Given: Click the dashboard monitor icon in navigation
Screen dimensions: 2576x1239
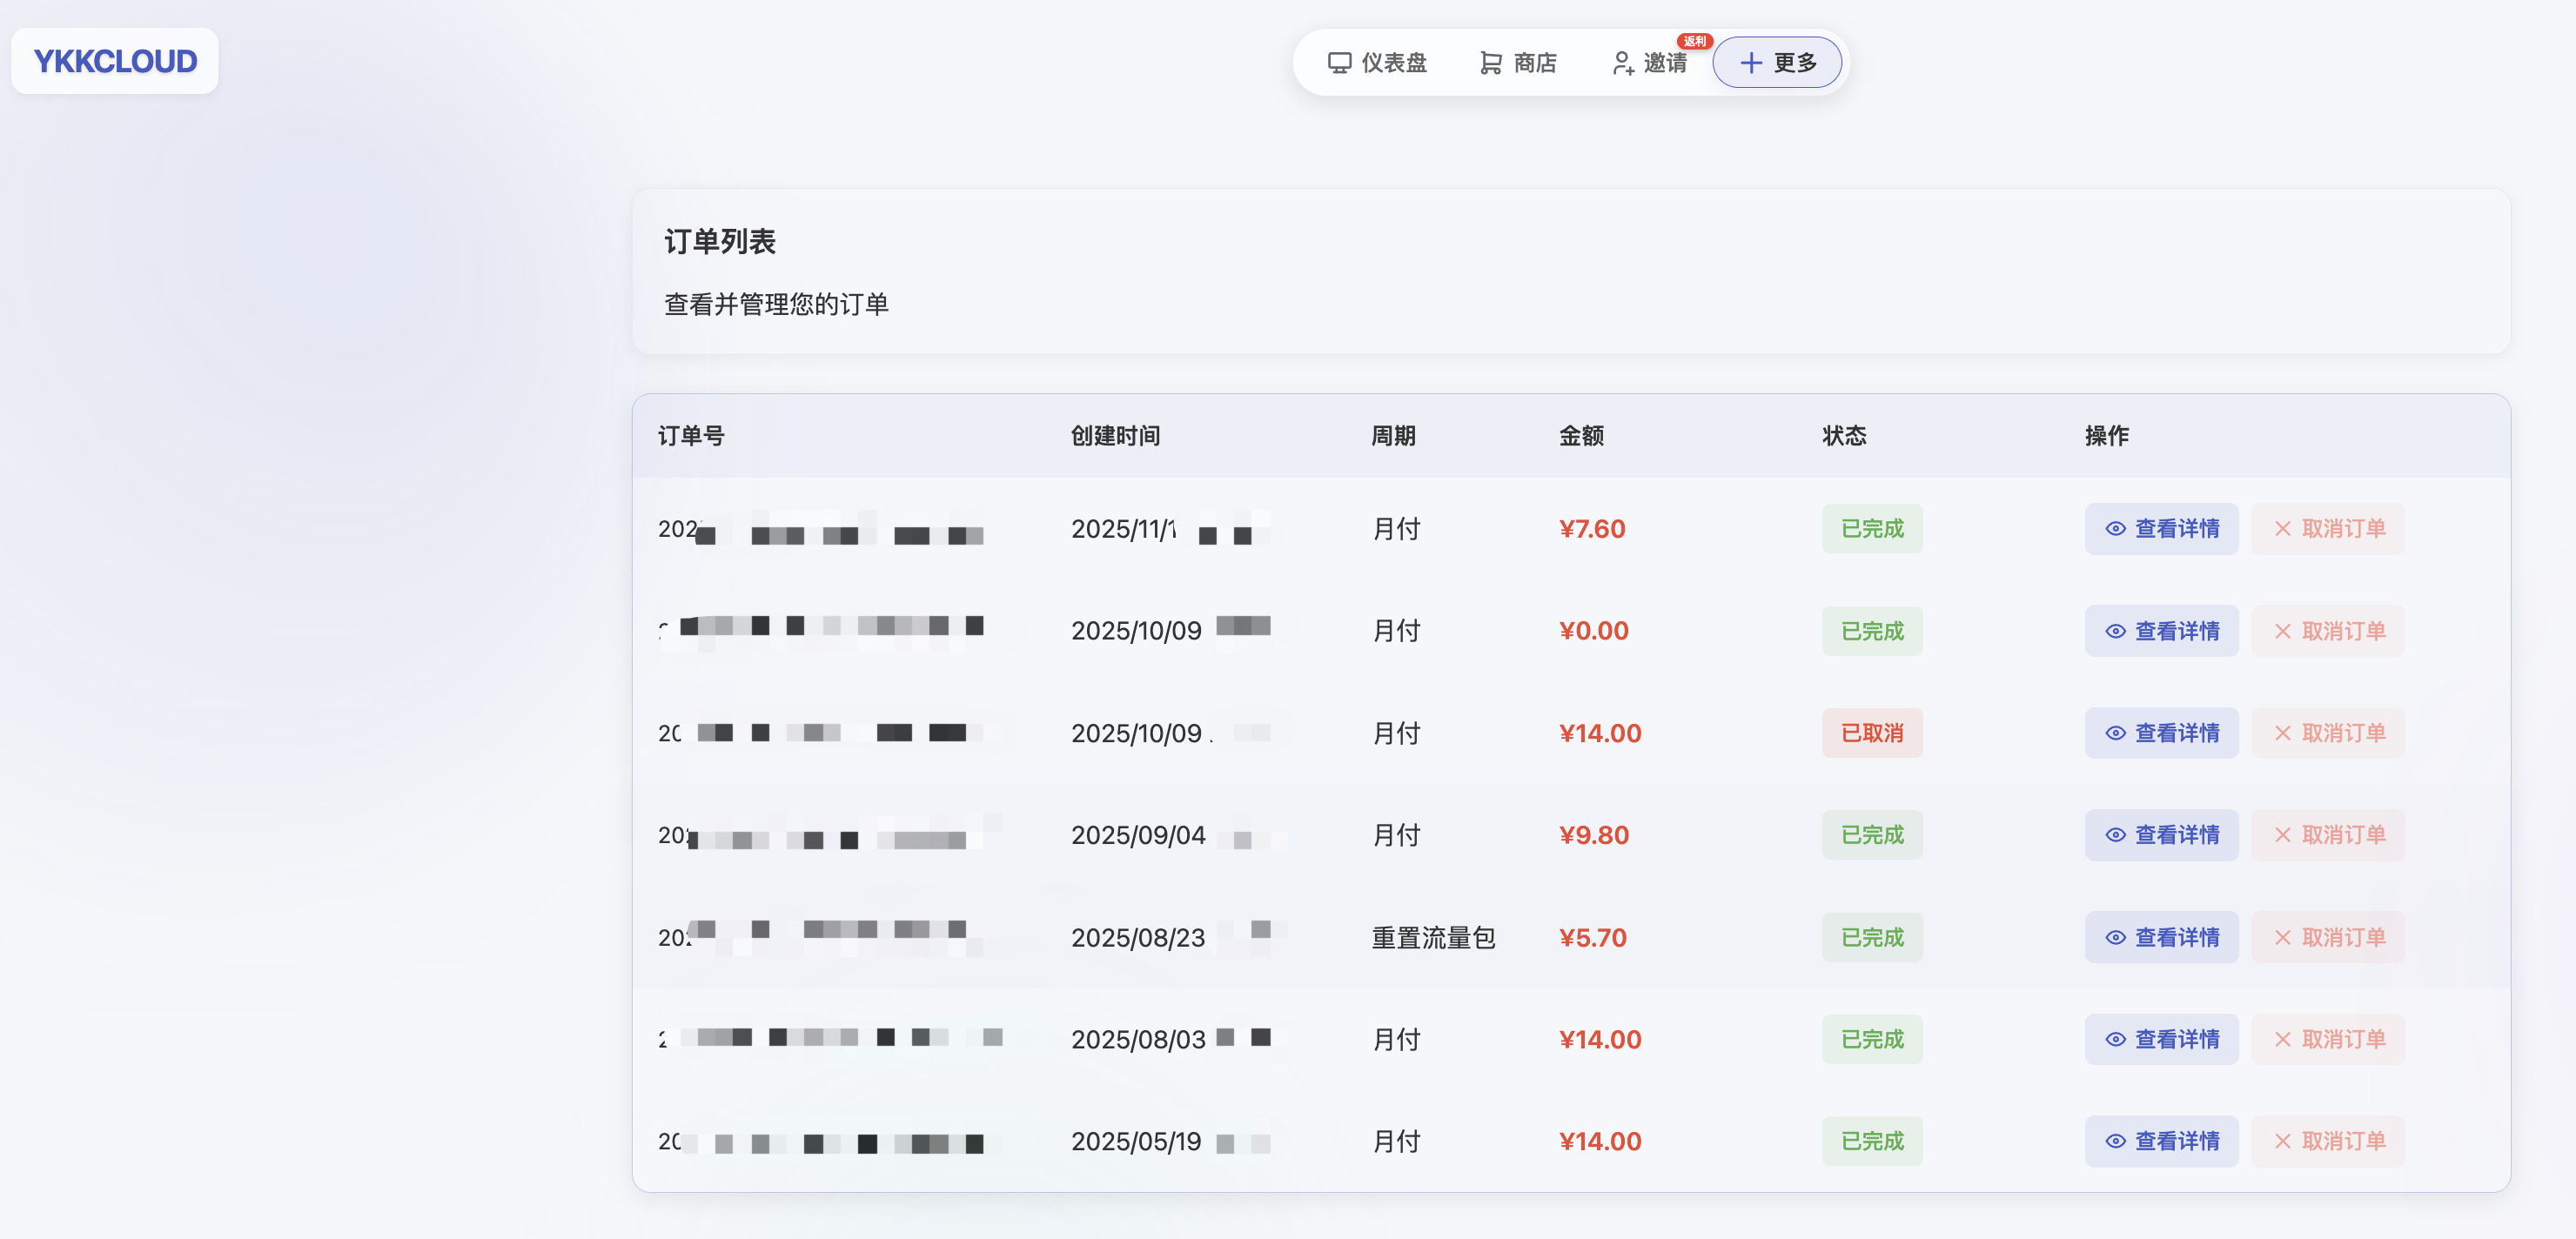Looking at the screenshot, I should tap(1339, 63).
